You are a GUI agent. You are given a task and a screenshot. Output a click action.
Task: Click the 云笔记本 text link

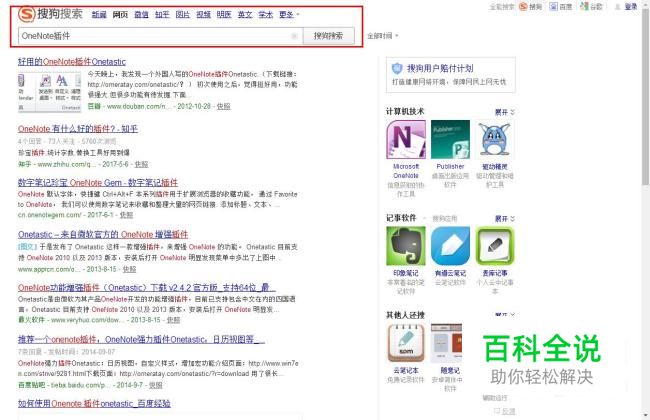[406, 370]
